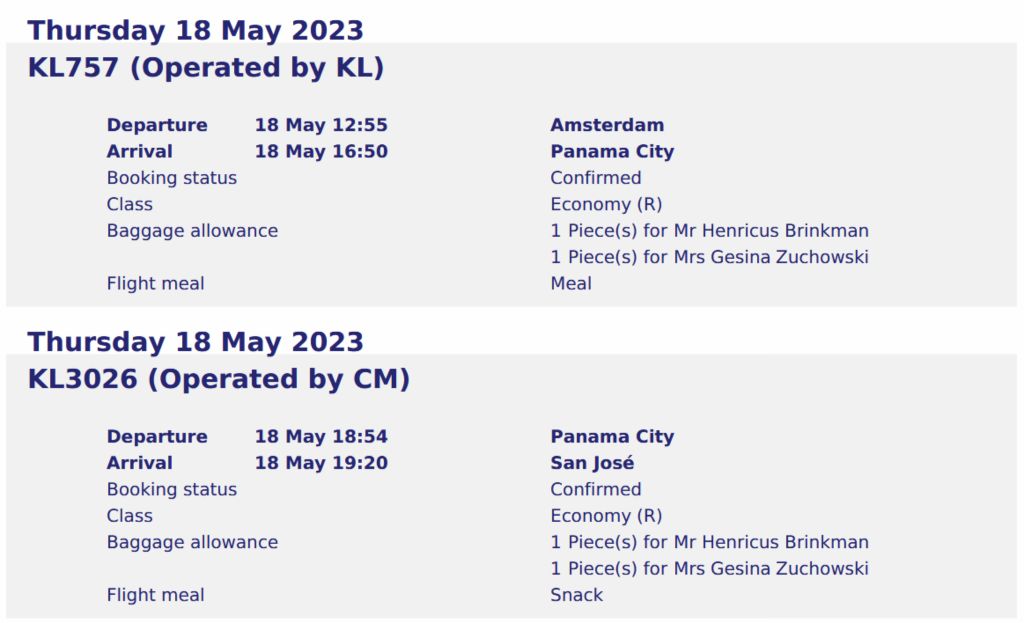The image size is (1024, 623).
Task: Click Mrs Gesina Zuchowski baggage line for KL3026
Action: click(709, 569)
